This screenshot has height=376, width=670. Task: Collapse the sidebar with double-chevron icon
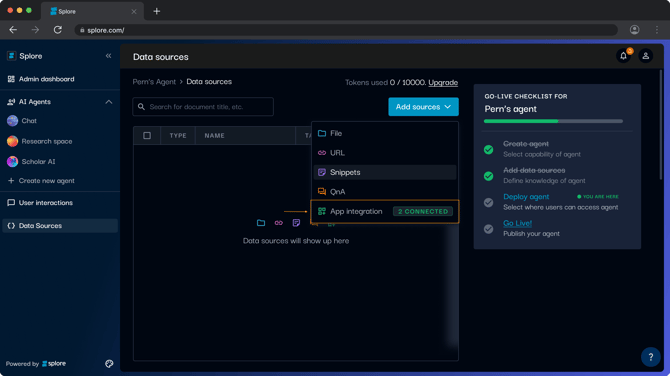[x=109, y=56]
